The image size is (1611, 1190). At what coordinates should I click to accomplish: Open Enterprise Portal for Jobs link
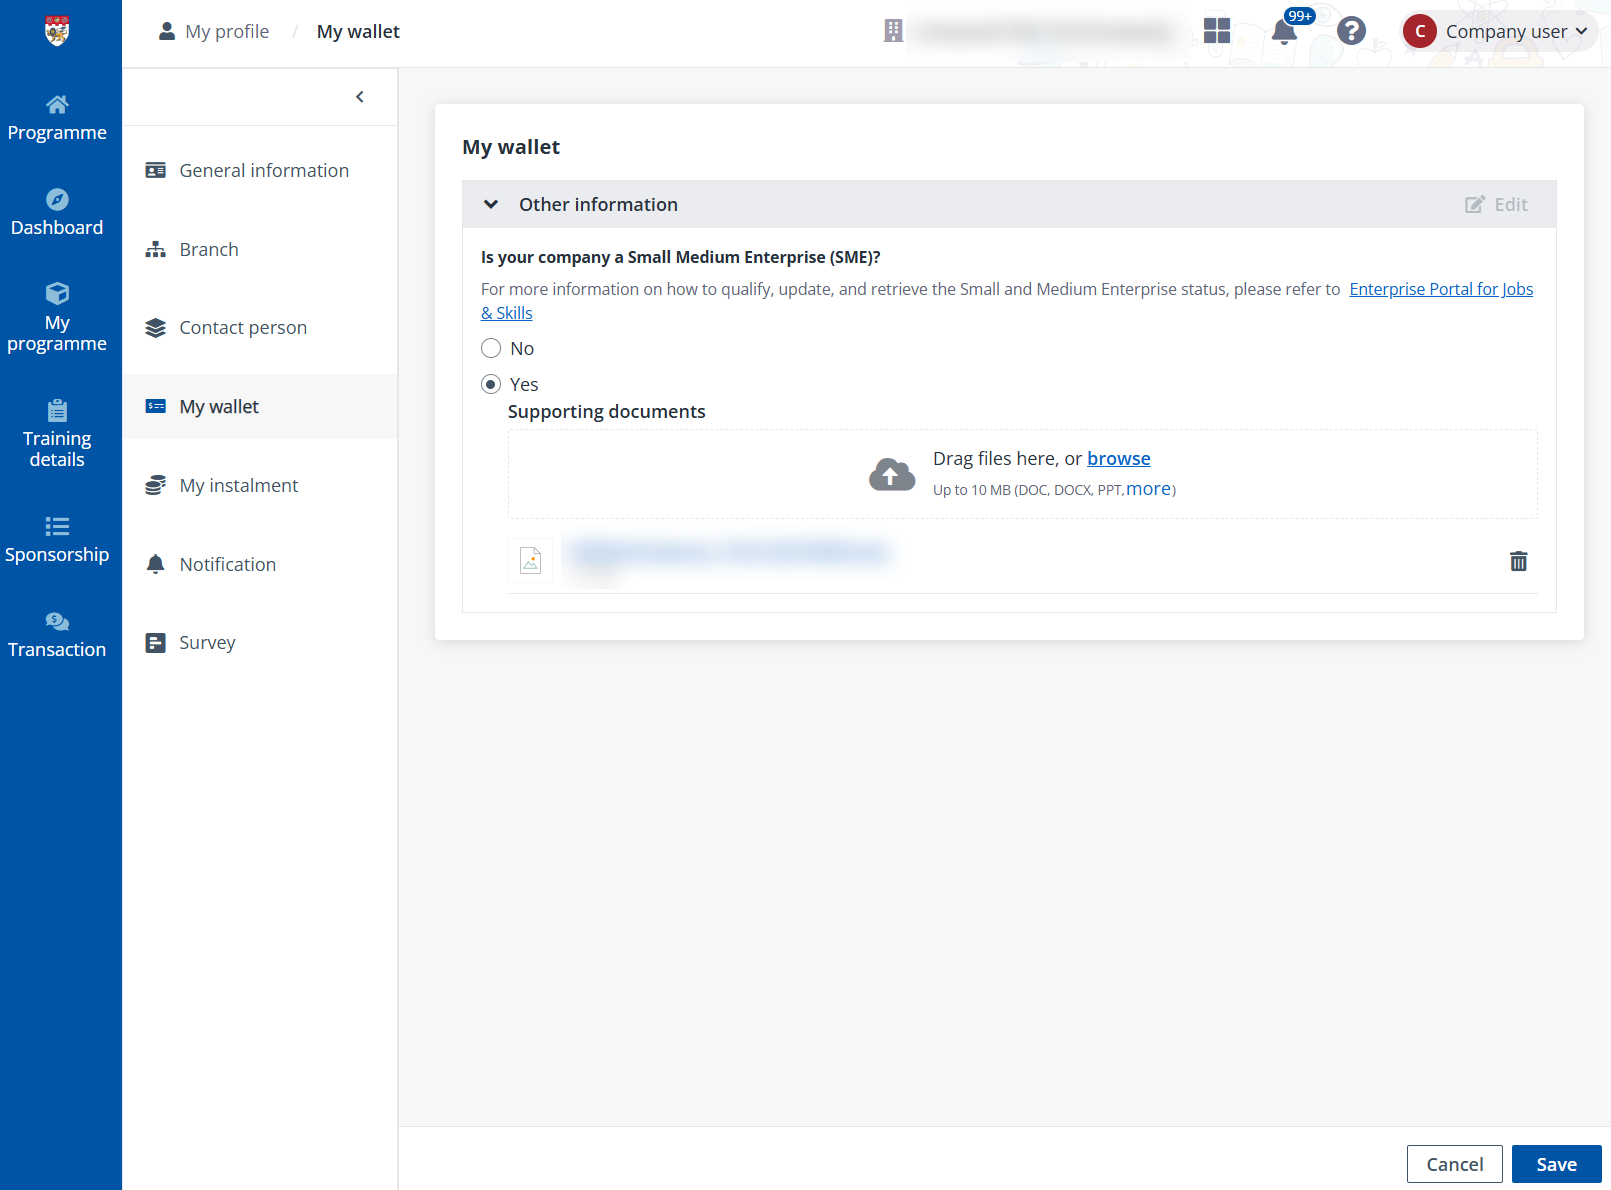[1440, 289]
